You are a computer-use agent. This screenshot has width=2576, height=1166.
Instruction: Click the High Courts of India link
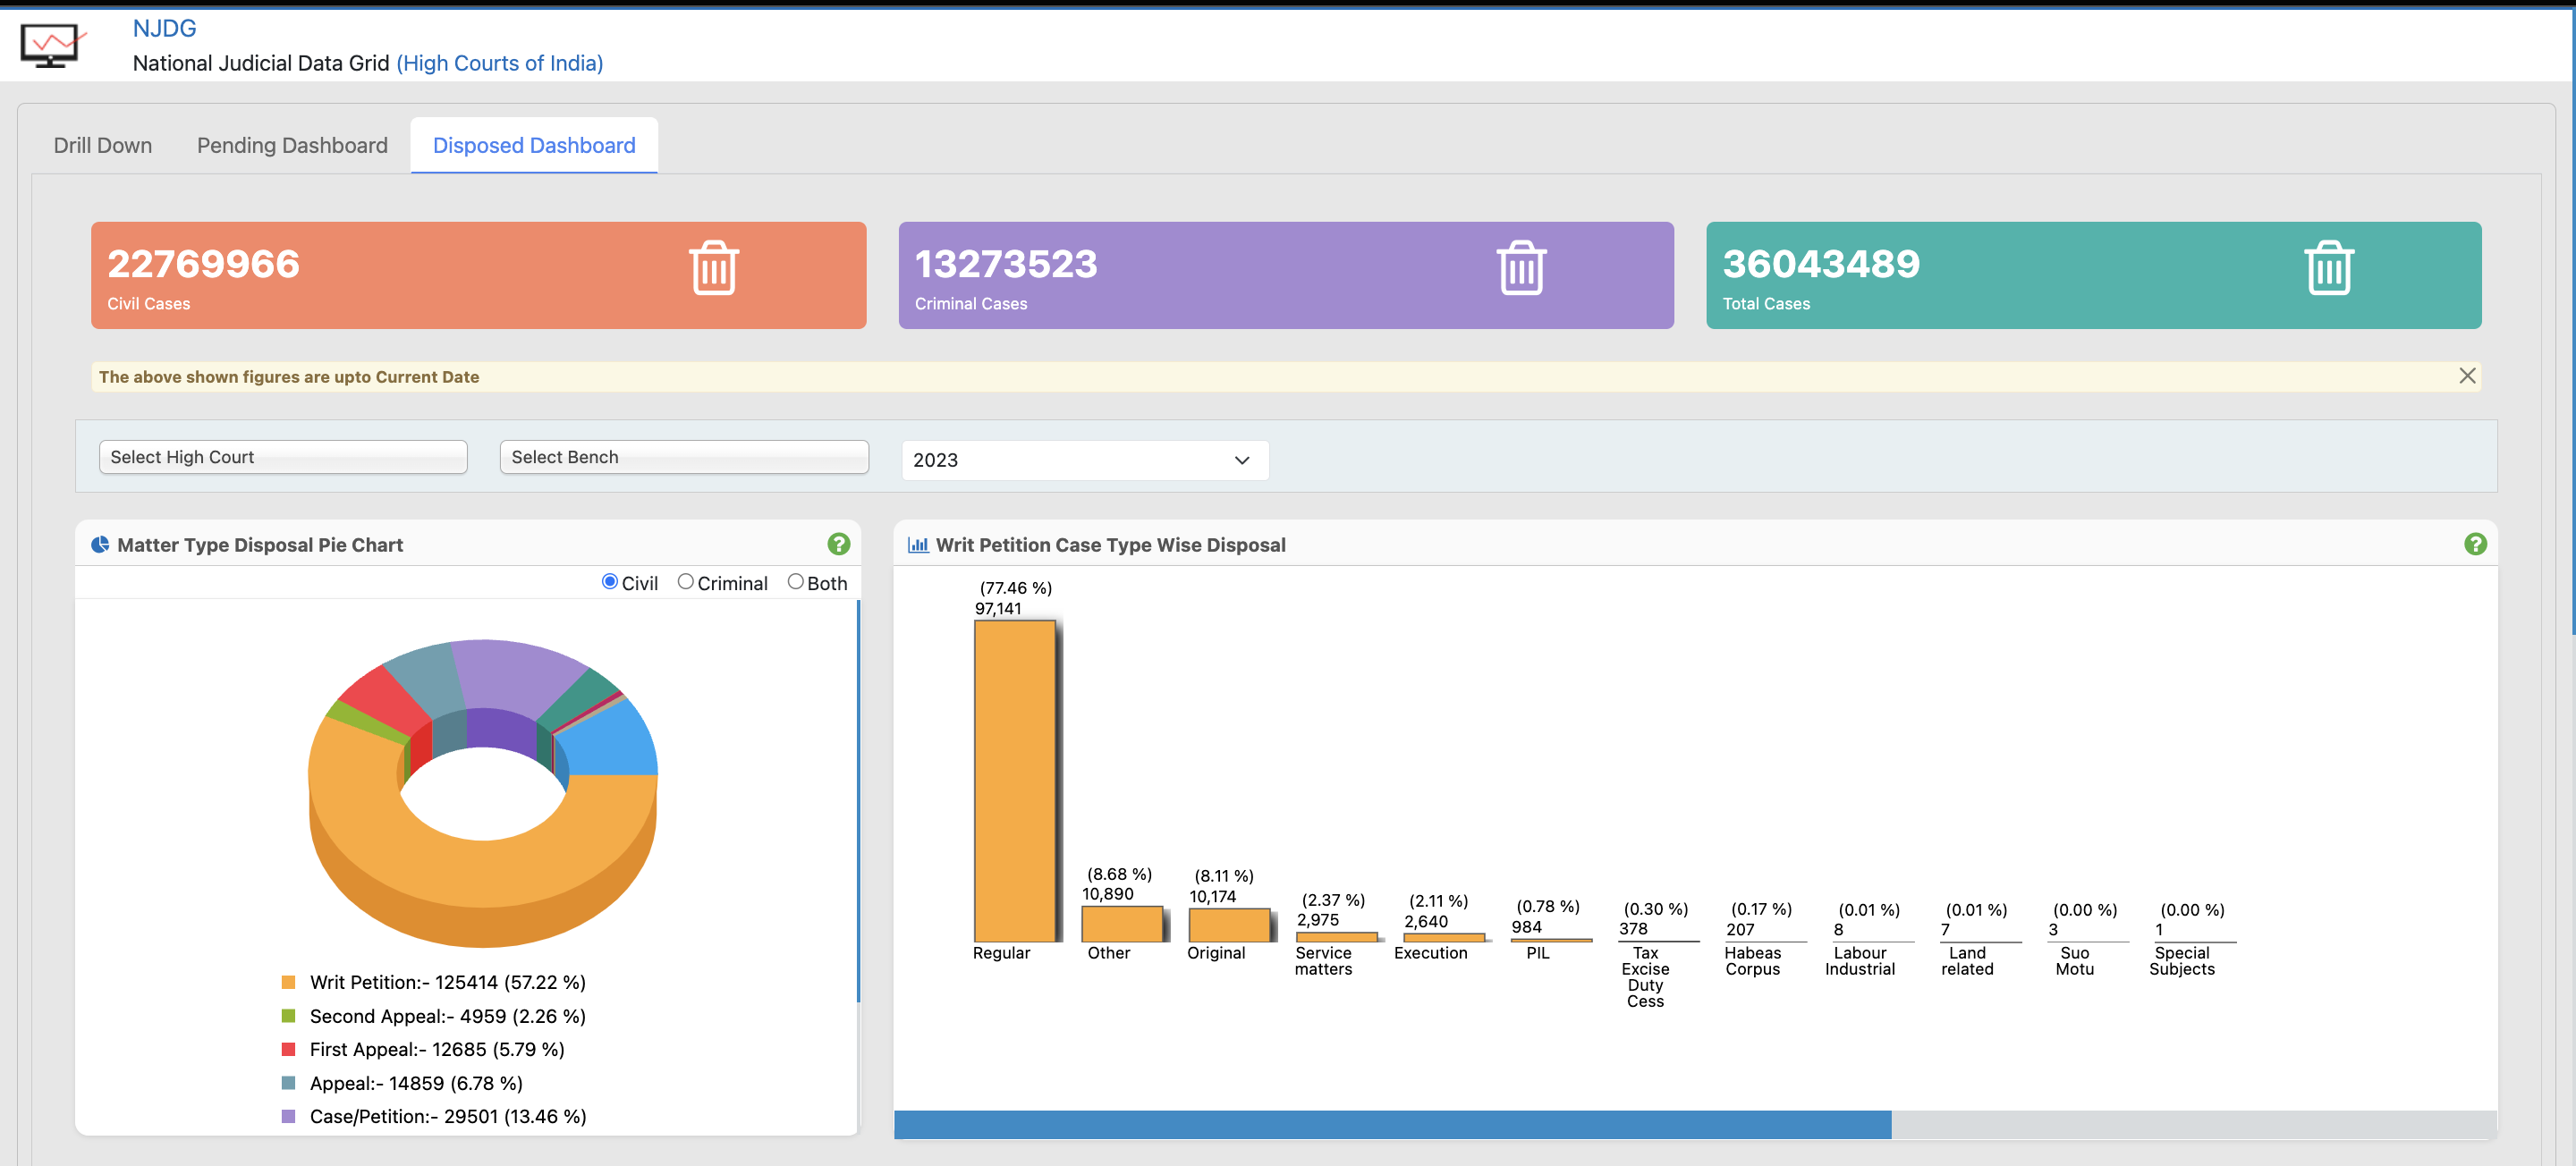499,63
